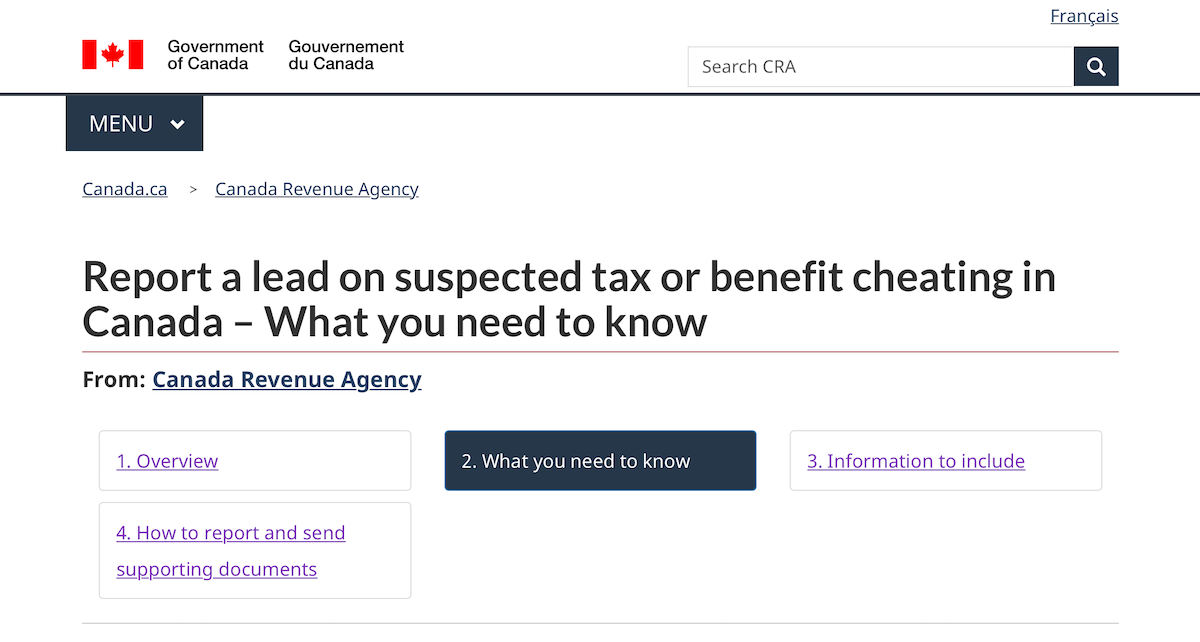Follow the bold Canada Revenue Agency byline link
The height and width of the screenshot is (642, 1200).
(287, 380)
